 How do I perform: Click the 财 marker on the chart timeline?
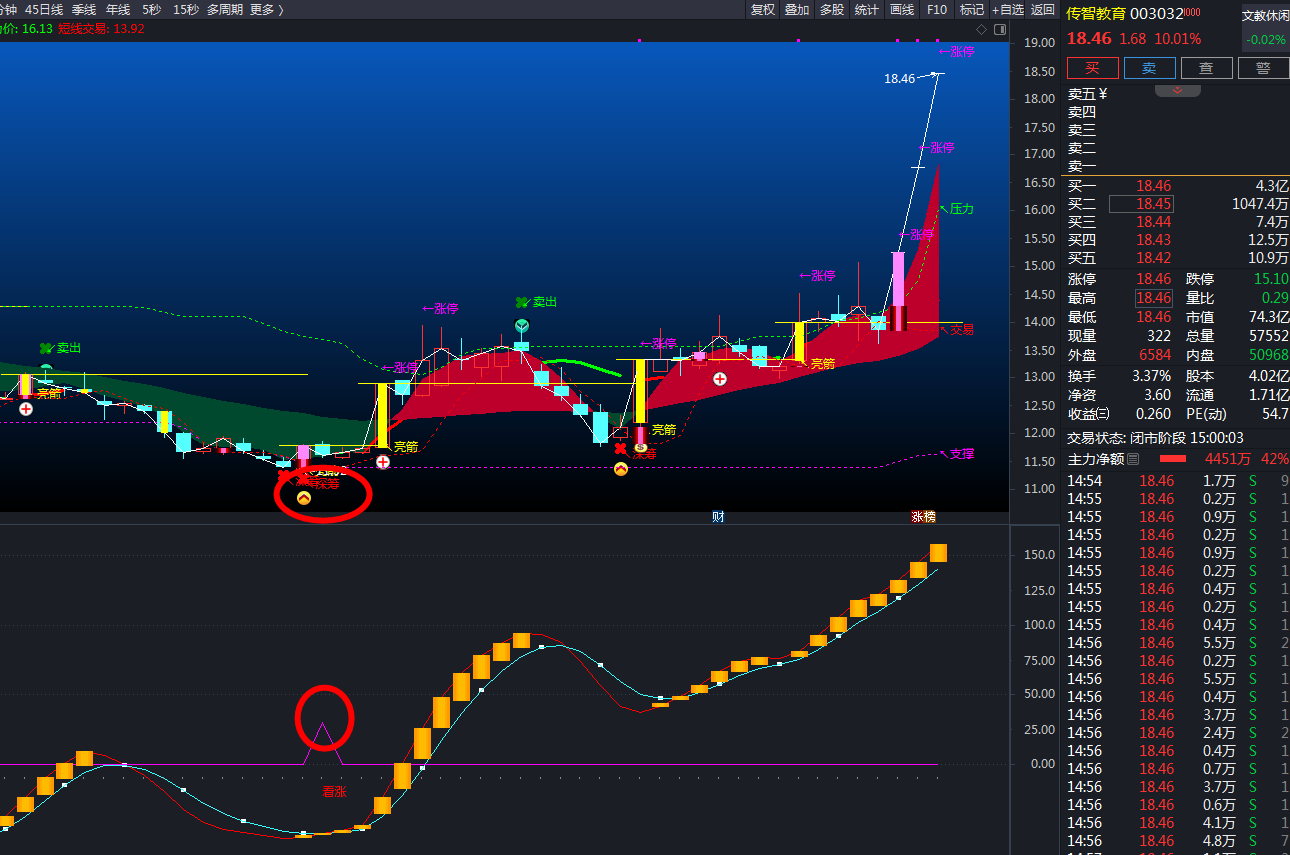(718, 517)
